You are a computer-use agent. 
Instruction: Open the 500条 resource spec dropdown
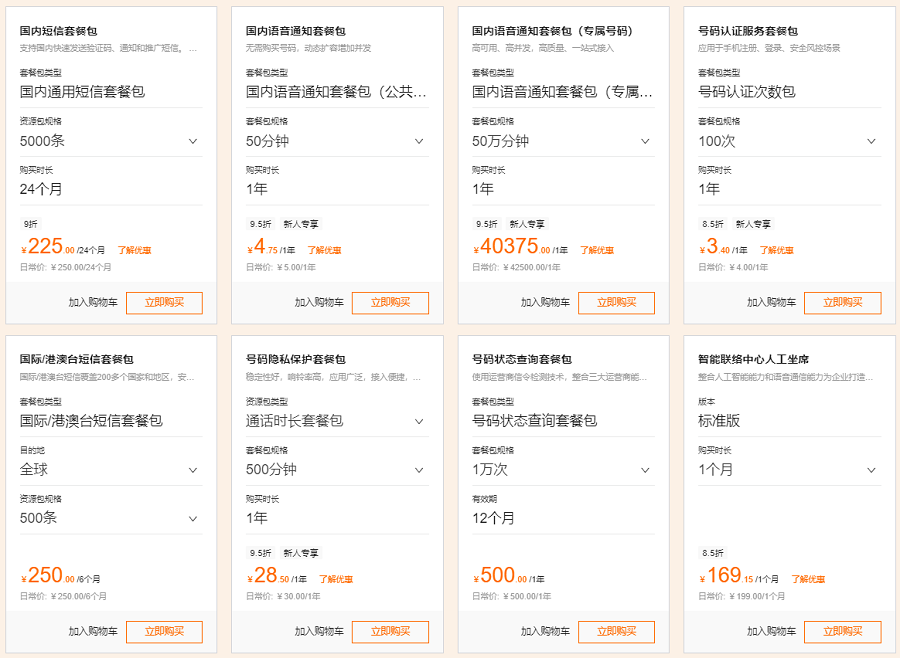point(111,518)
